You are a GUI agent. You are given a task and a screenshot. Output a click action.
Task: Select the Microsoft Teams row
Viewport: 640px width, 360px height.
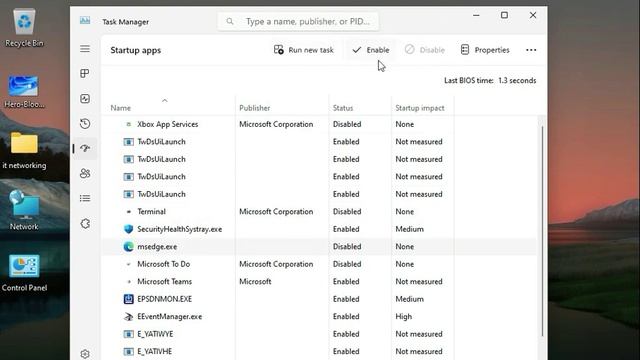click(x=319, y=282)
